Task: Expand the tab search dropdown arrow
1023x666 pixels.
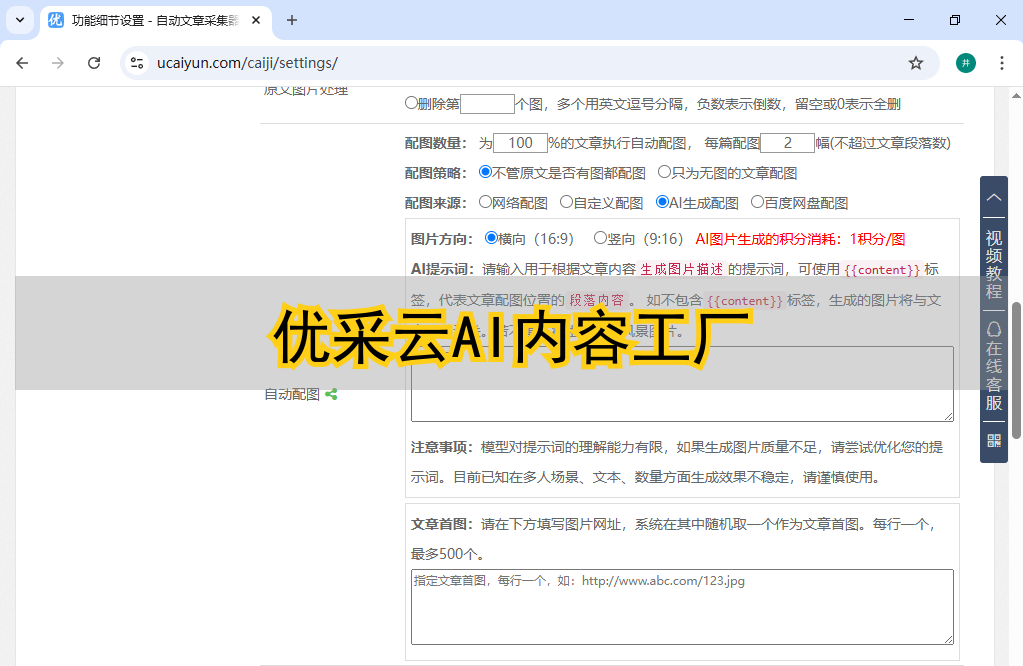Action: [19, 20]
